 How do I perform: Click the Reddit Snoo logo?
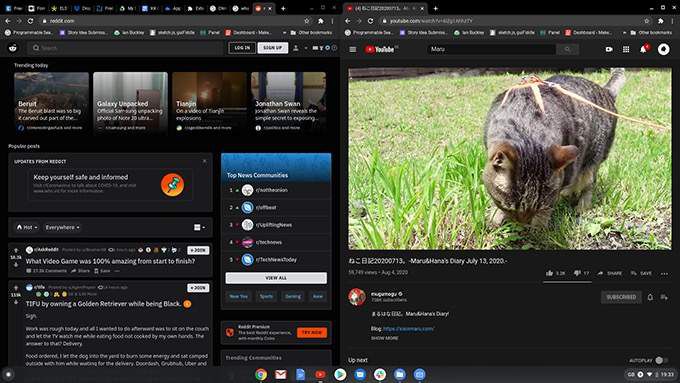13,48
